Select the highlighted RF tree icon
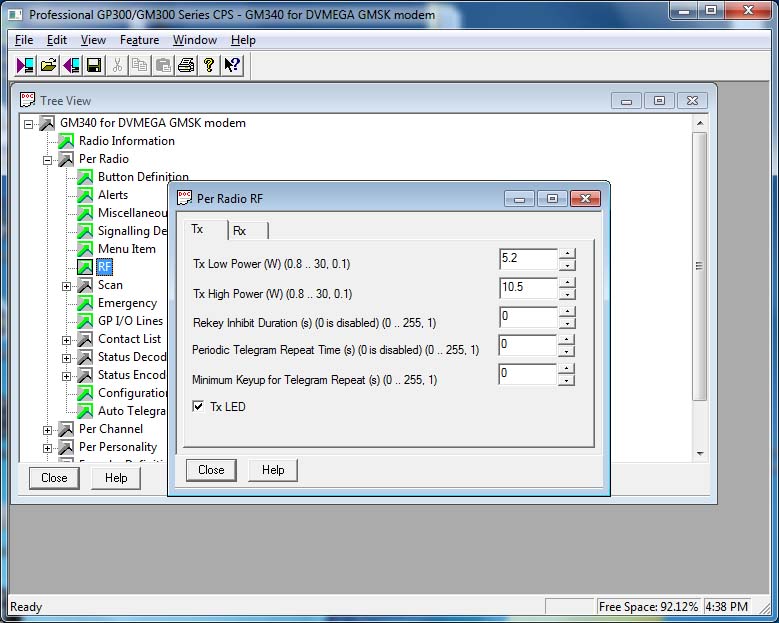This screenshot has width=779, height=623. 85,267
